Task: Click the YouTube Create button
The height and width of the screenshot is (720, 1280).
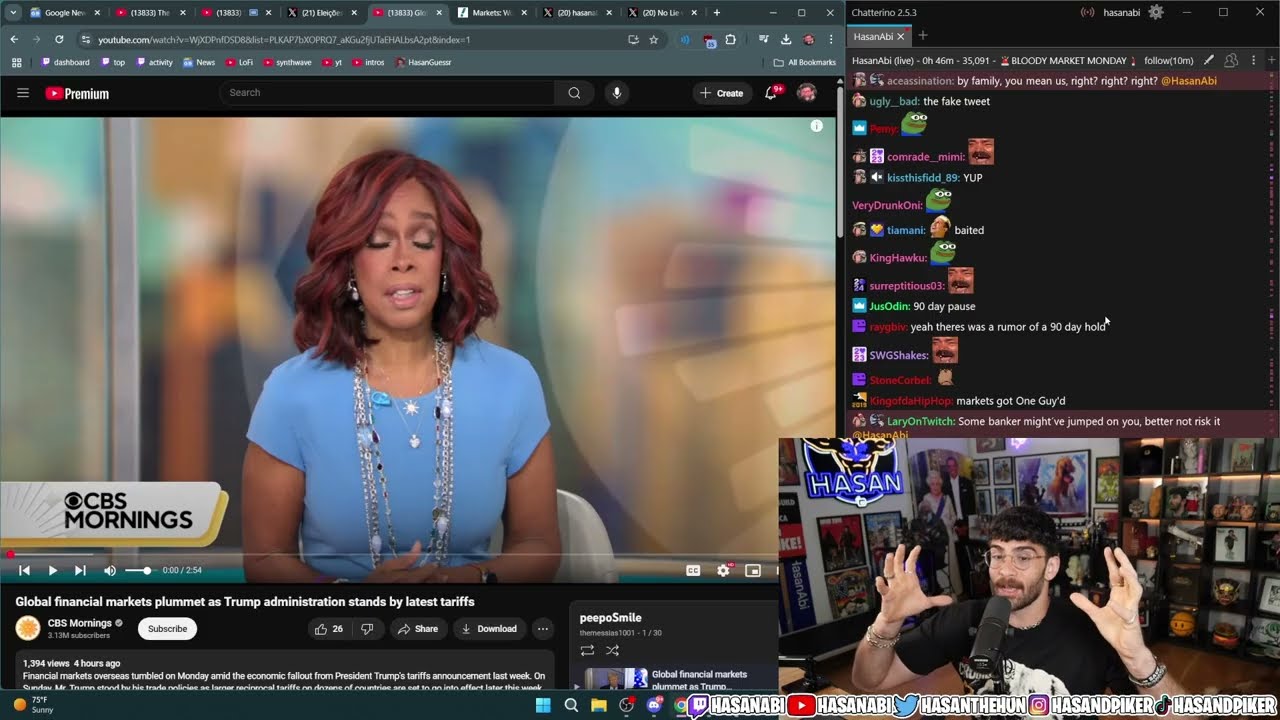Action: point(722,93)
